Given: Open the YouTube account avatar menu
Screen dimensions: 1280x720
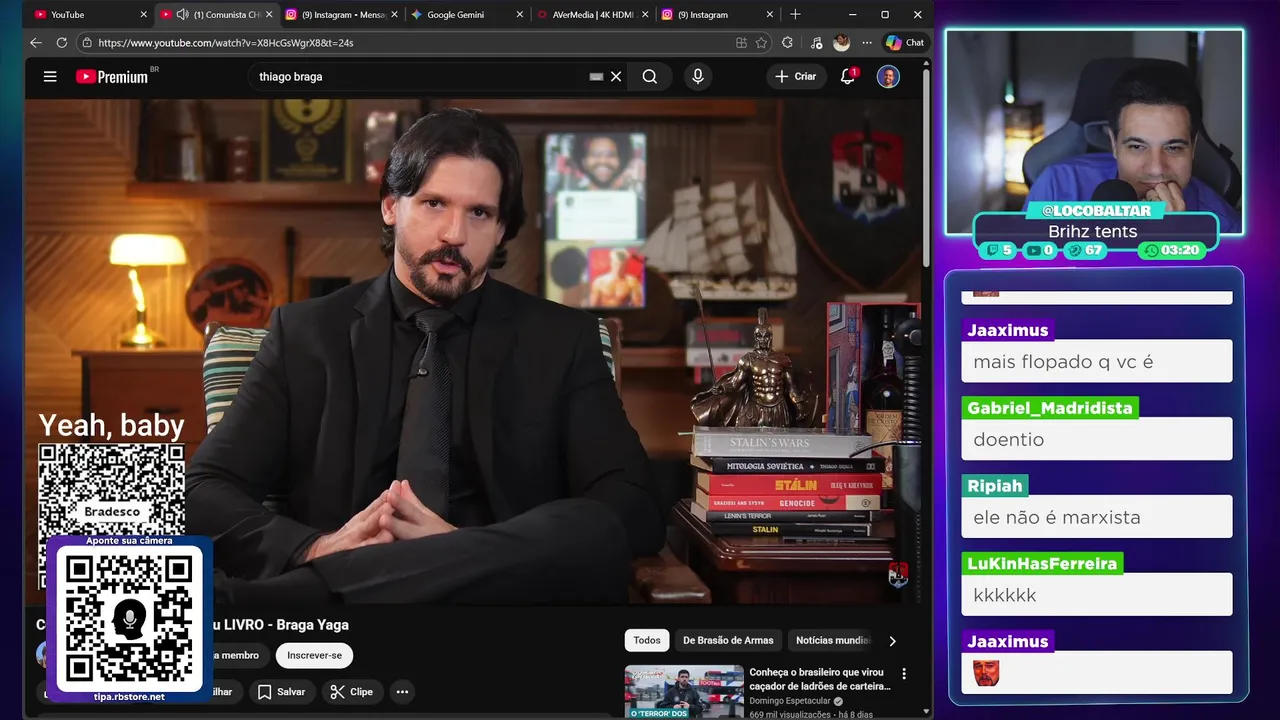Looking at the screenshot, I should 888,76.
